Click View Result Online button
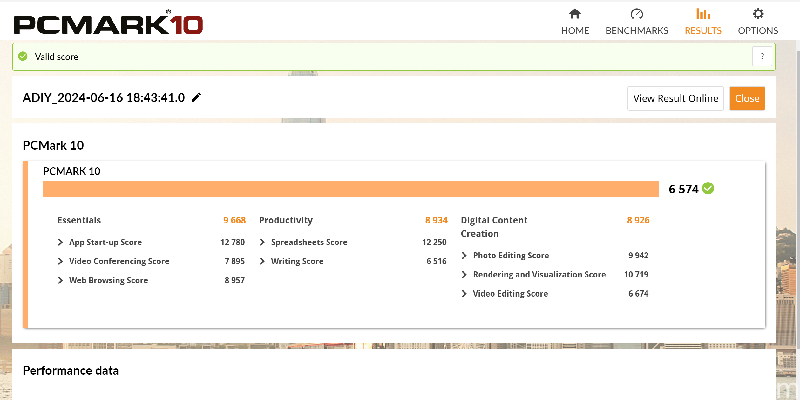800x400 pixels. (x=676, y=98)
